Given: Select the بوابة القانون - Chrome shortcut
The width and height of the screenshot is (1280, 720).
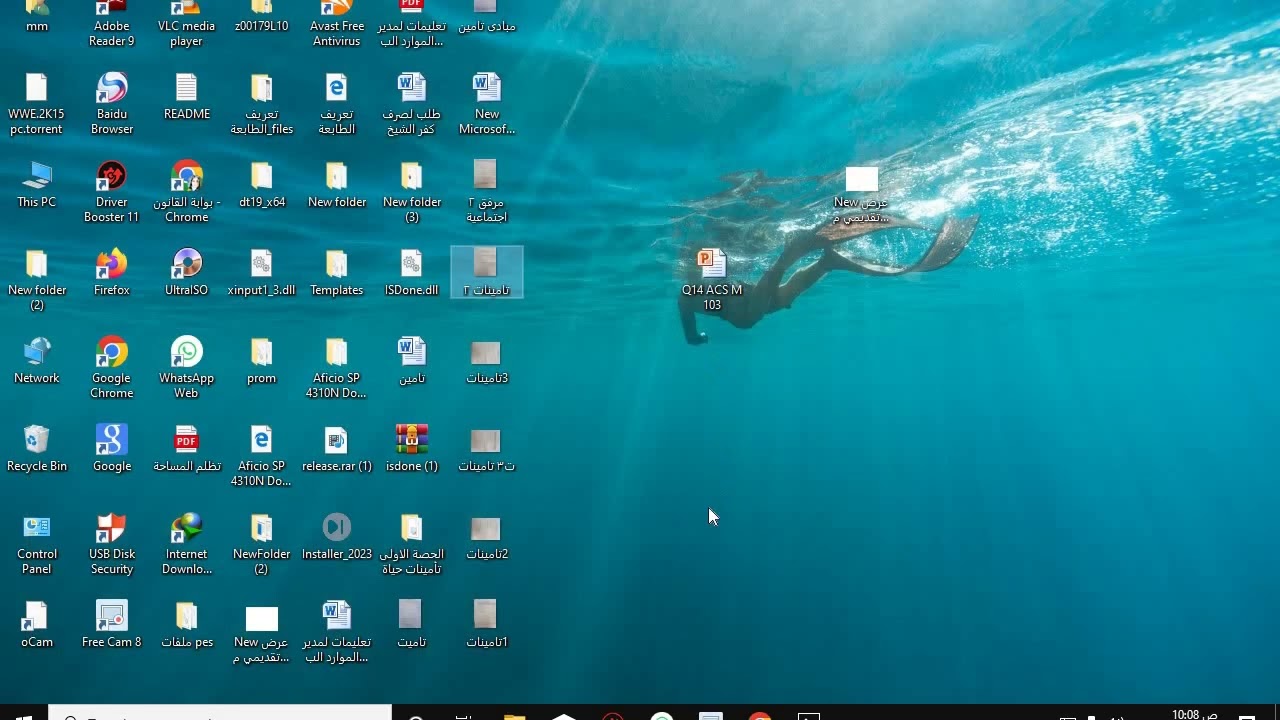Looking at the screenshot, I should click(186, 192).
